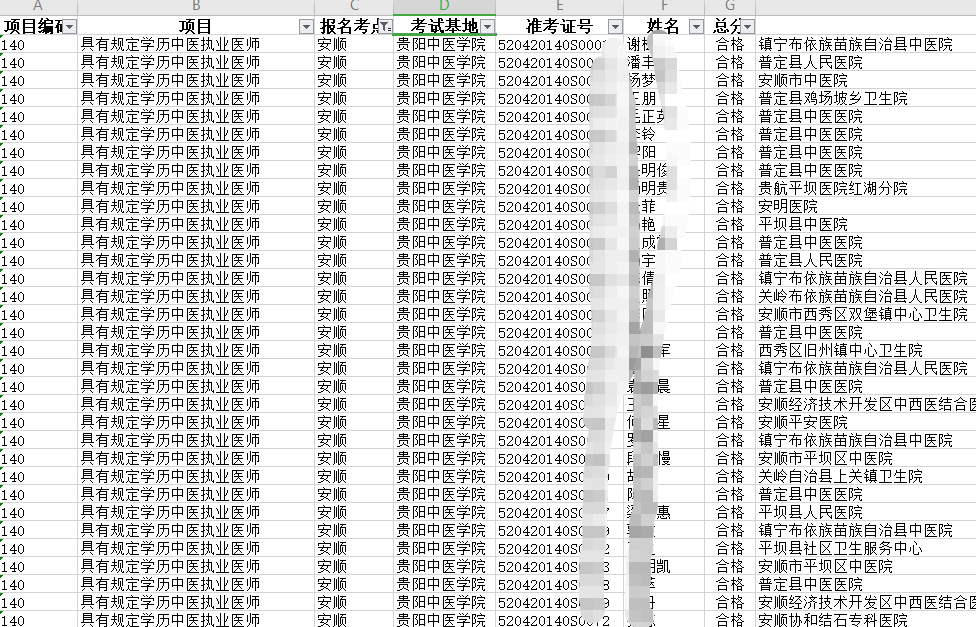Image resolution: width=976 pixels, height=627 pixels.
Task: Click the column C header letter
Action: (354, 7)
